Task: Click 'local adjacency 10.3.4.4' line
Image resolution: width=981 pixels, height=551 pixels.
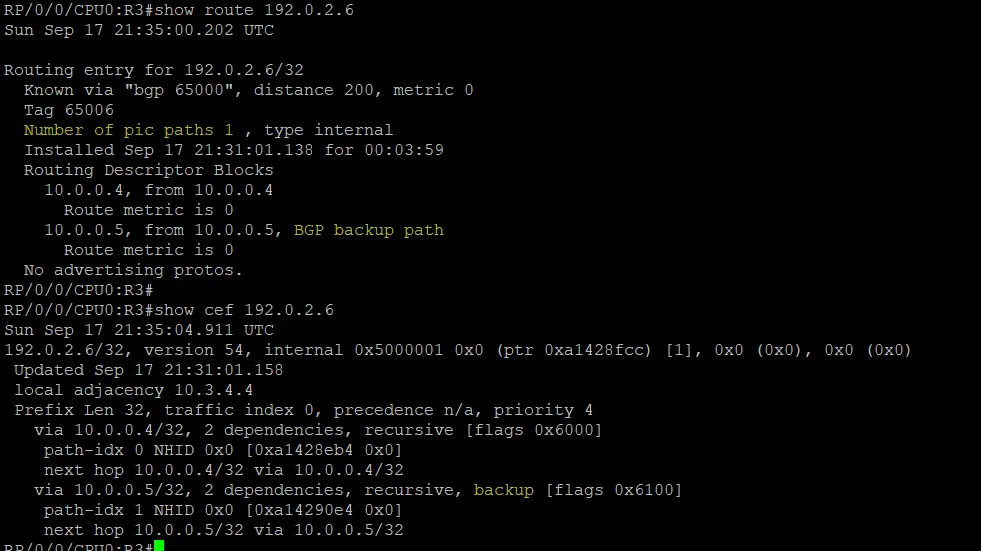Action: (133, 390)
